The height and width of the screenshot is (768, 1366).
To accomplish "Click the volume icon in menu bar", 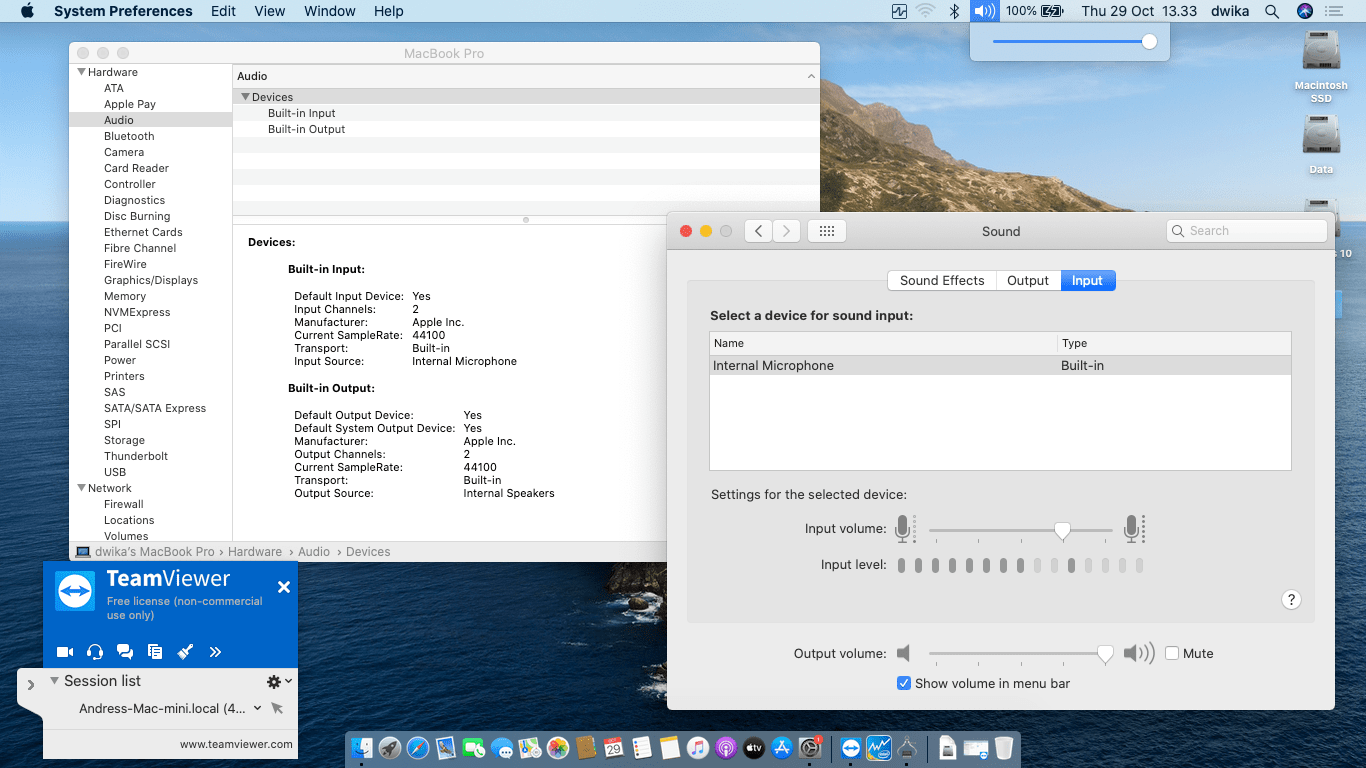I will click(985, 11).
